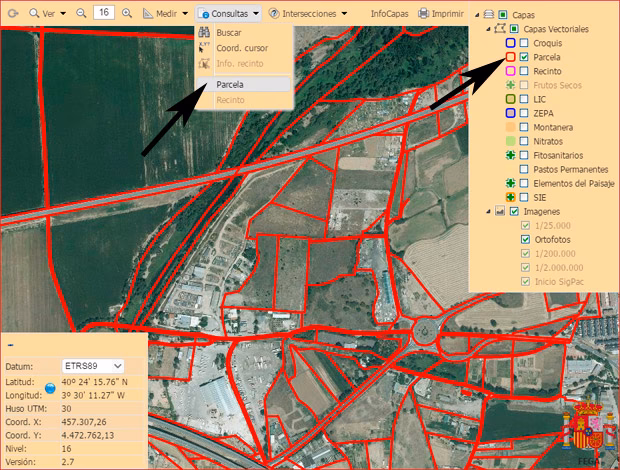Click the magenta Recinto color swatch
The height and width of the screenshot is (470, 620).
510,72
